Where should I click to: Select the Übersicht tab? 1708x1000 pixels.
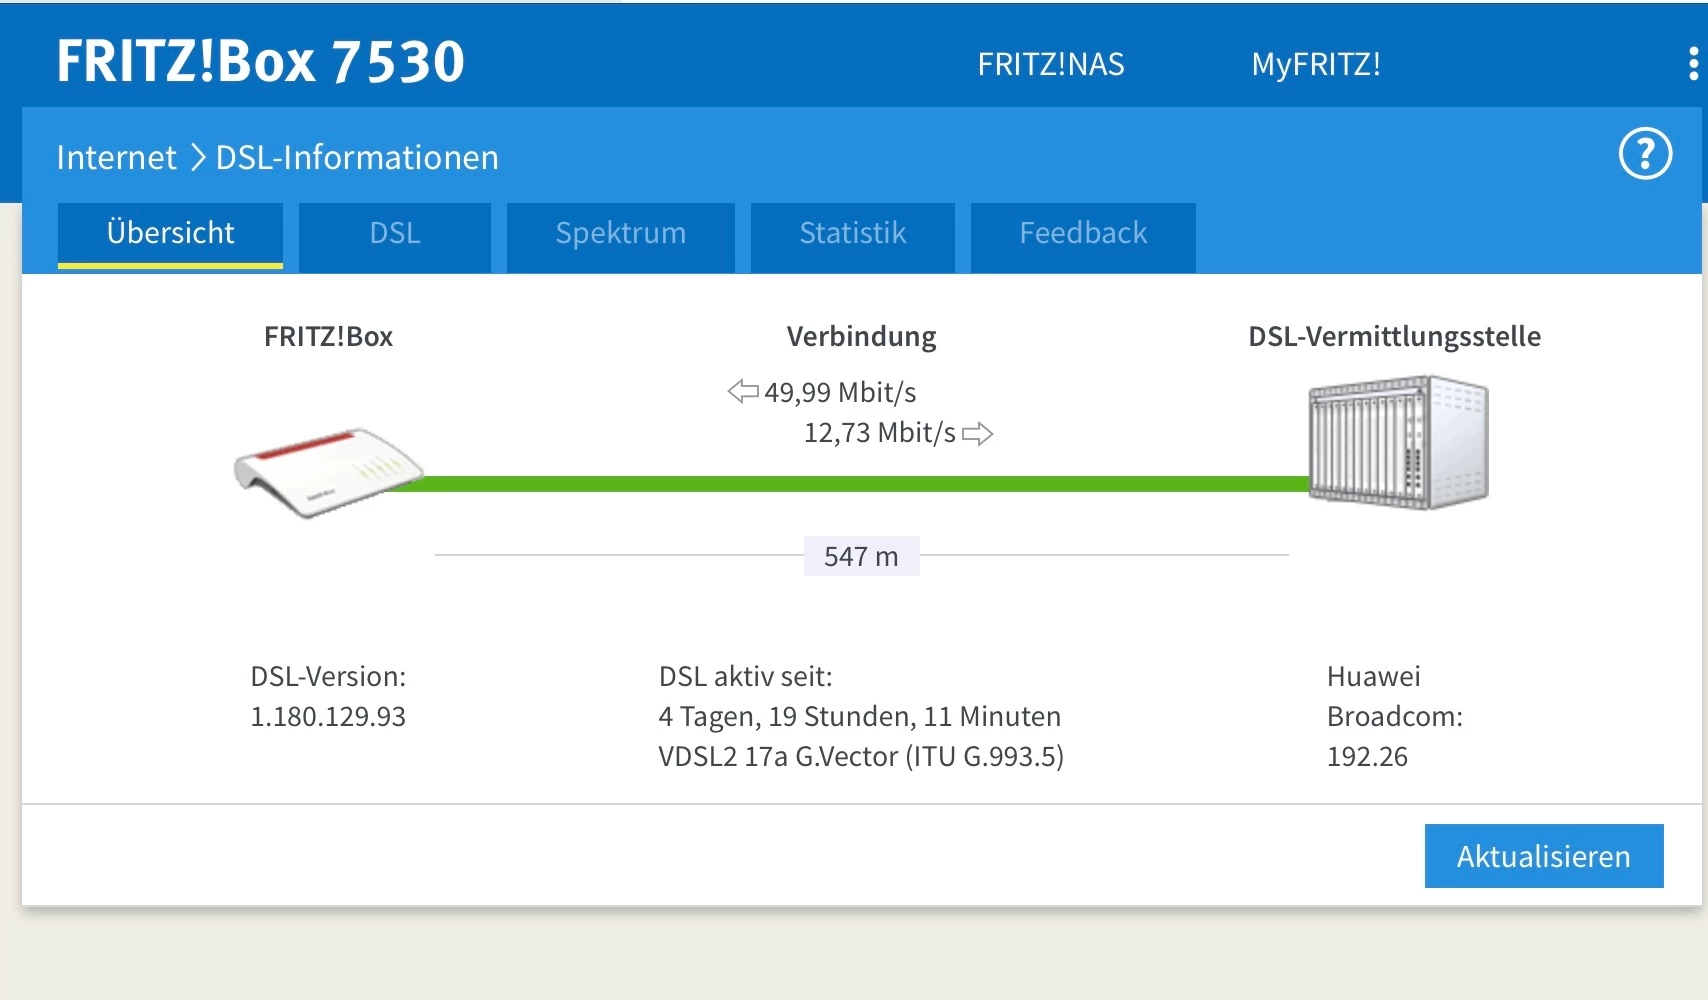pos(170,234)
